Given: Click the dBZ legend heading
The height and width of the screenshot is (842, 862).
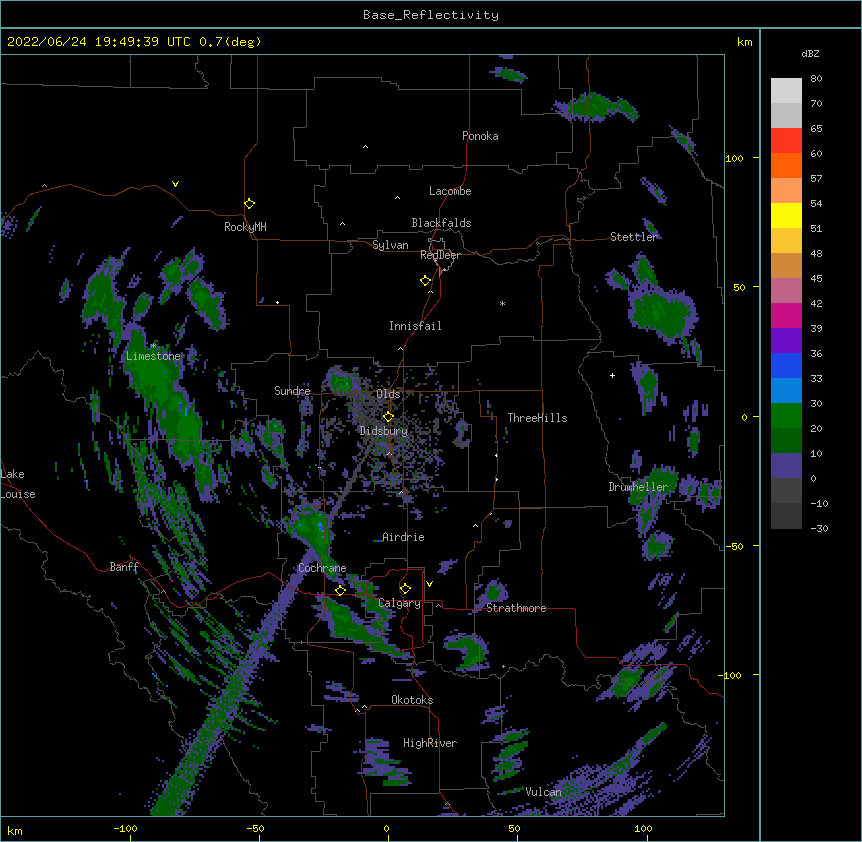Looking at the screenshot, I should click(x=810, y=54).
